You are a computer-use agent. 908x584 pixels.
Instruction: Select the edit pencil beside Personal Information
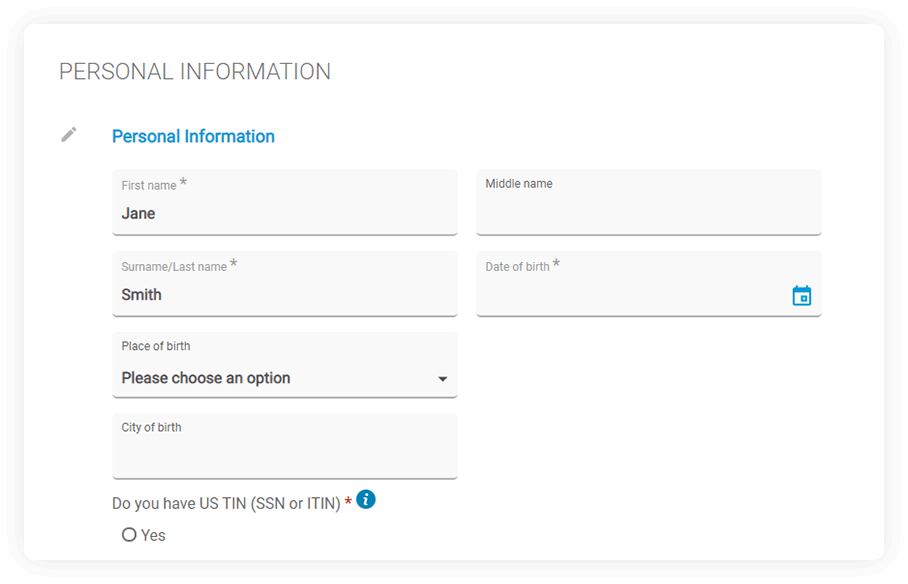tap(68, 133)
